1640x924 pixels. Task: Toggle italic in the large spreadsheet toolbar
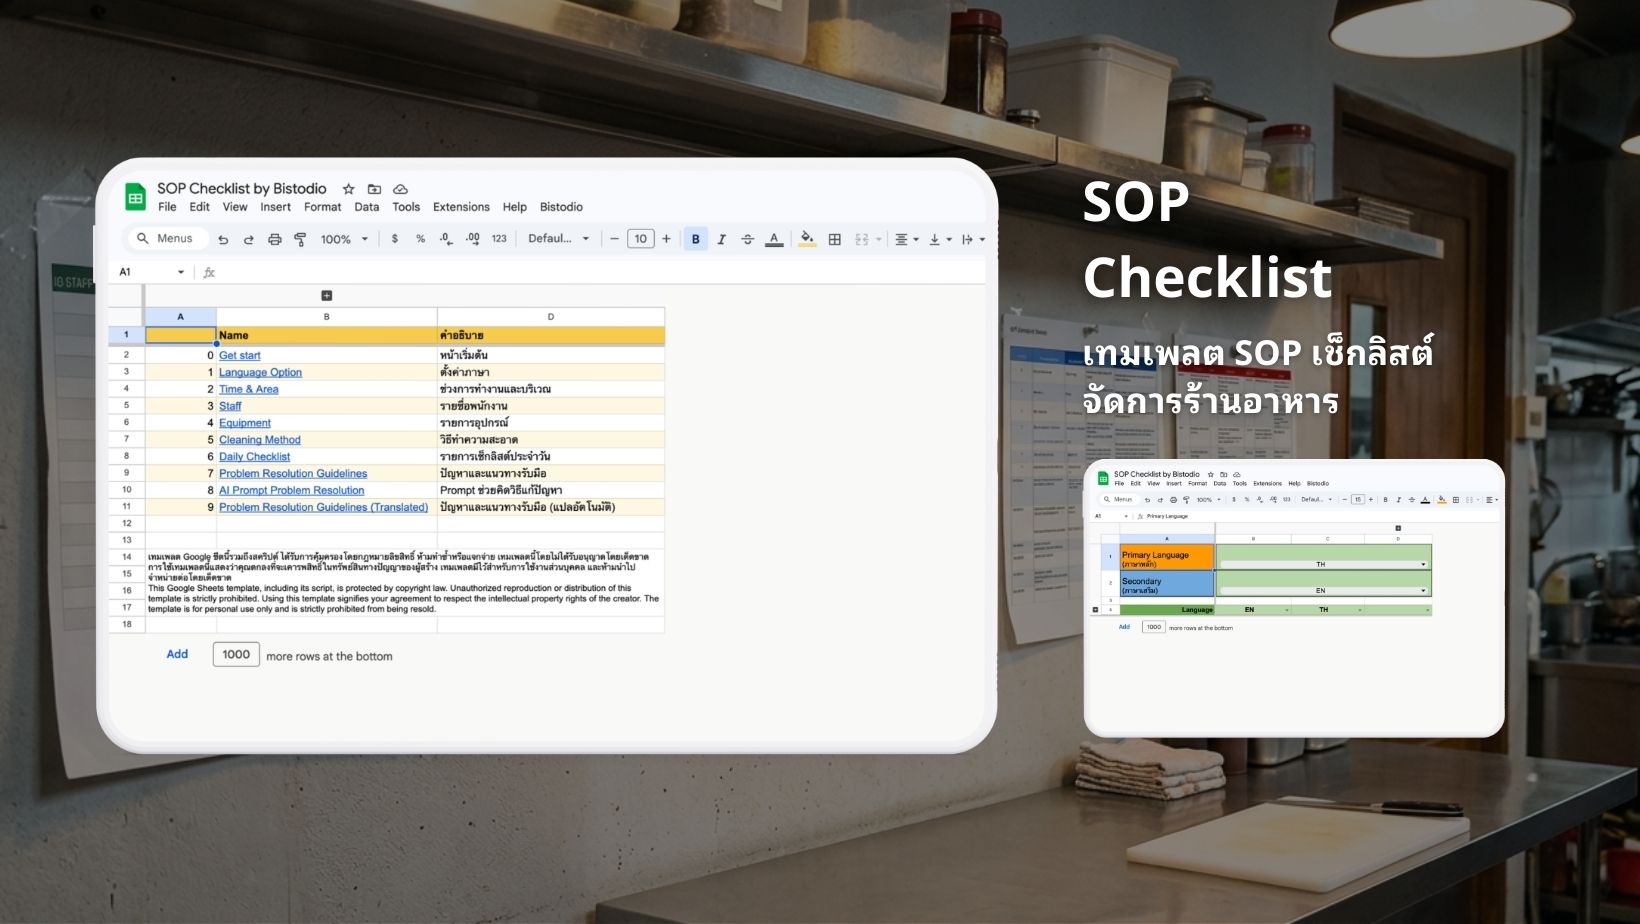tap(721, 239)
